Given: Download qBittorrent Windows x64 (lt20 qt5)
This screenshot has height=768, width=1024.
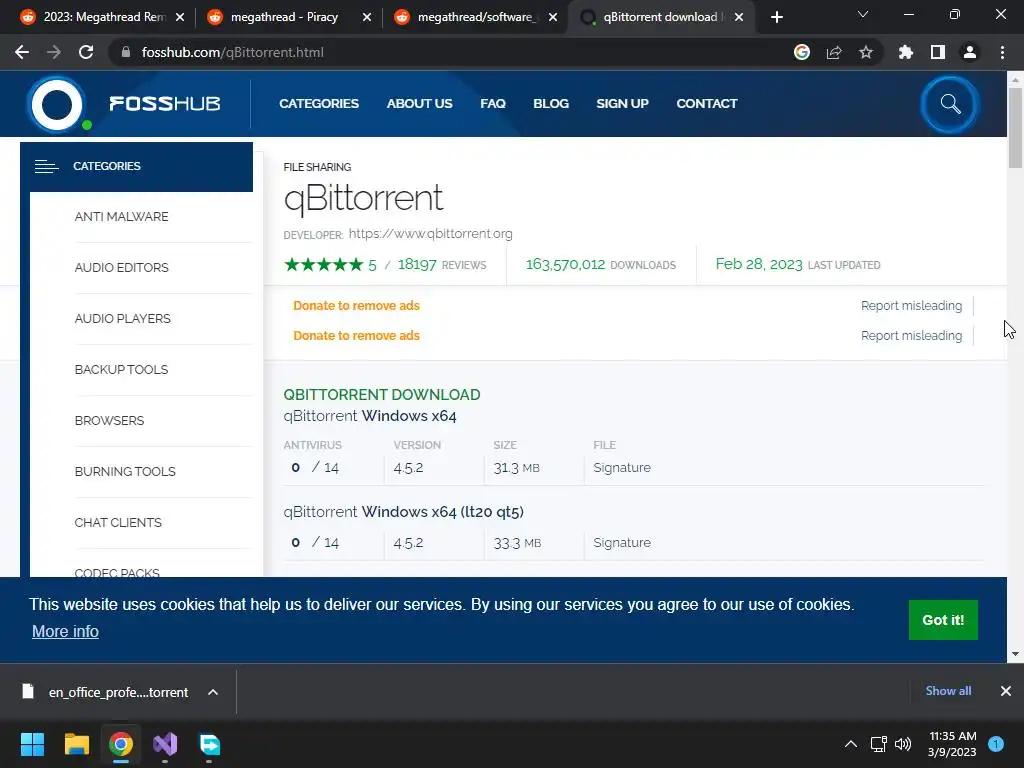Looking at the screenshot, I should click(x=404, y=512).
